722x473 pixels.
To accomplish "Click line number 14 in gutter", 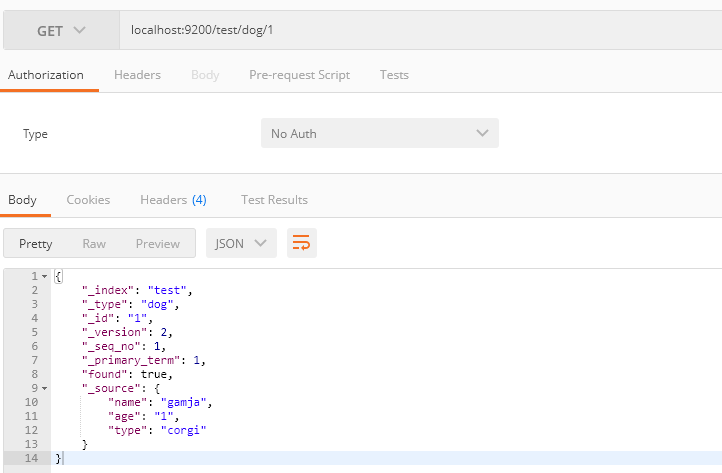I will point(31,458).
